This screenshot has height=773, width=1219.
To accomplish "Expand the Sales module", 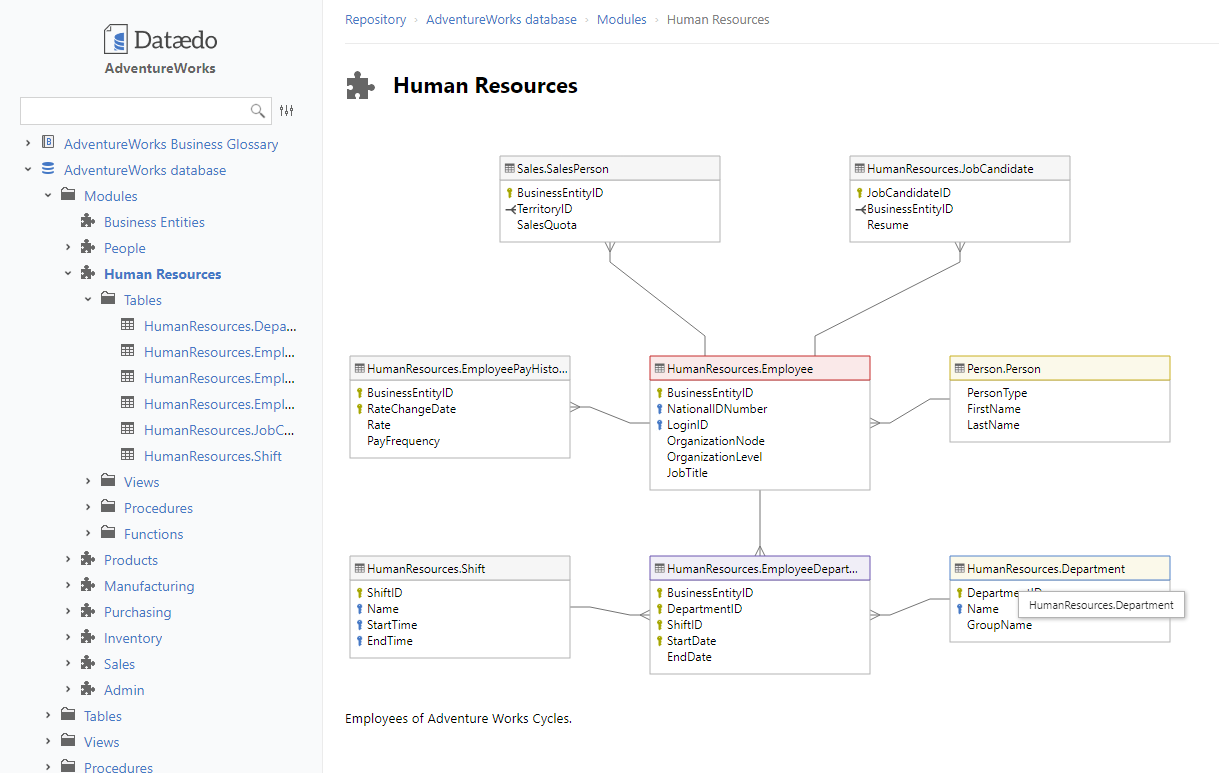I will point(68,663).
